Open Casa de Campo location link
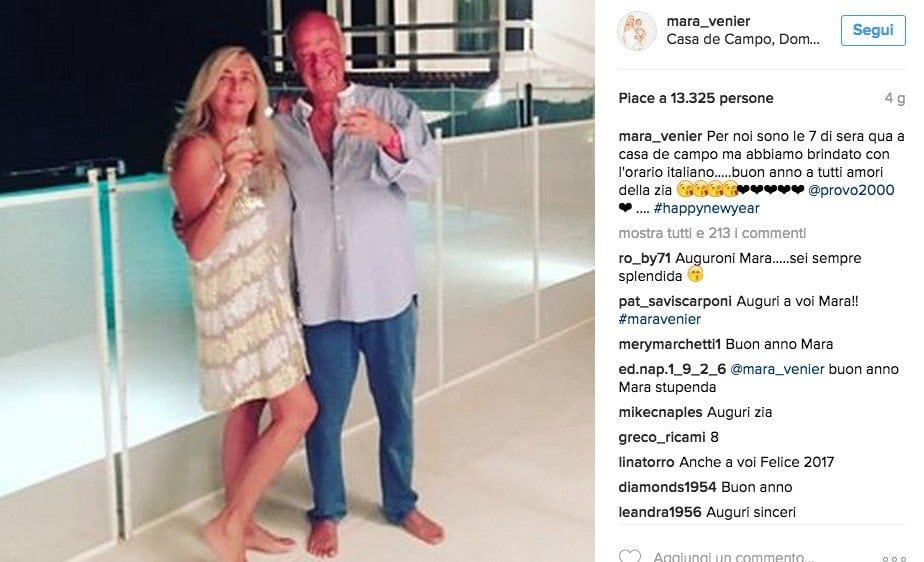The image size is (924, 562). click(x=742, y=39)
